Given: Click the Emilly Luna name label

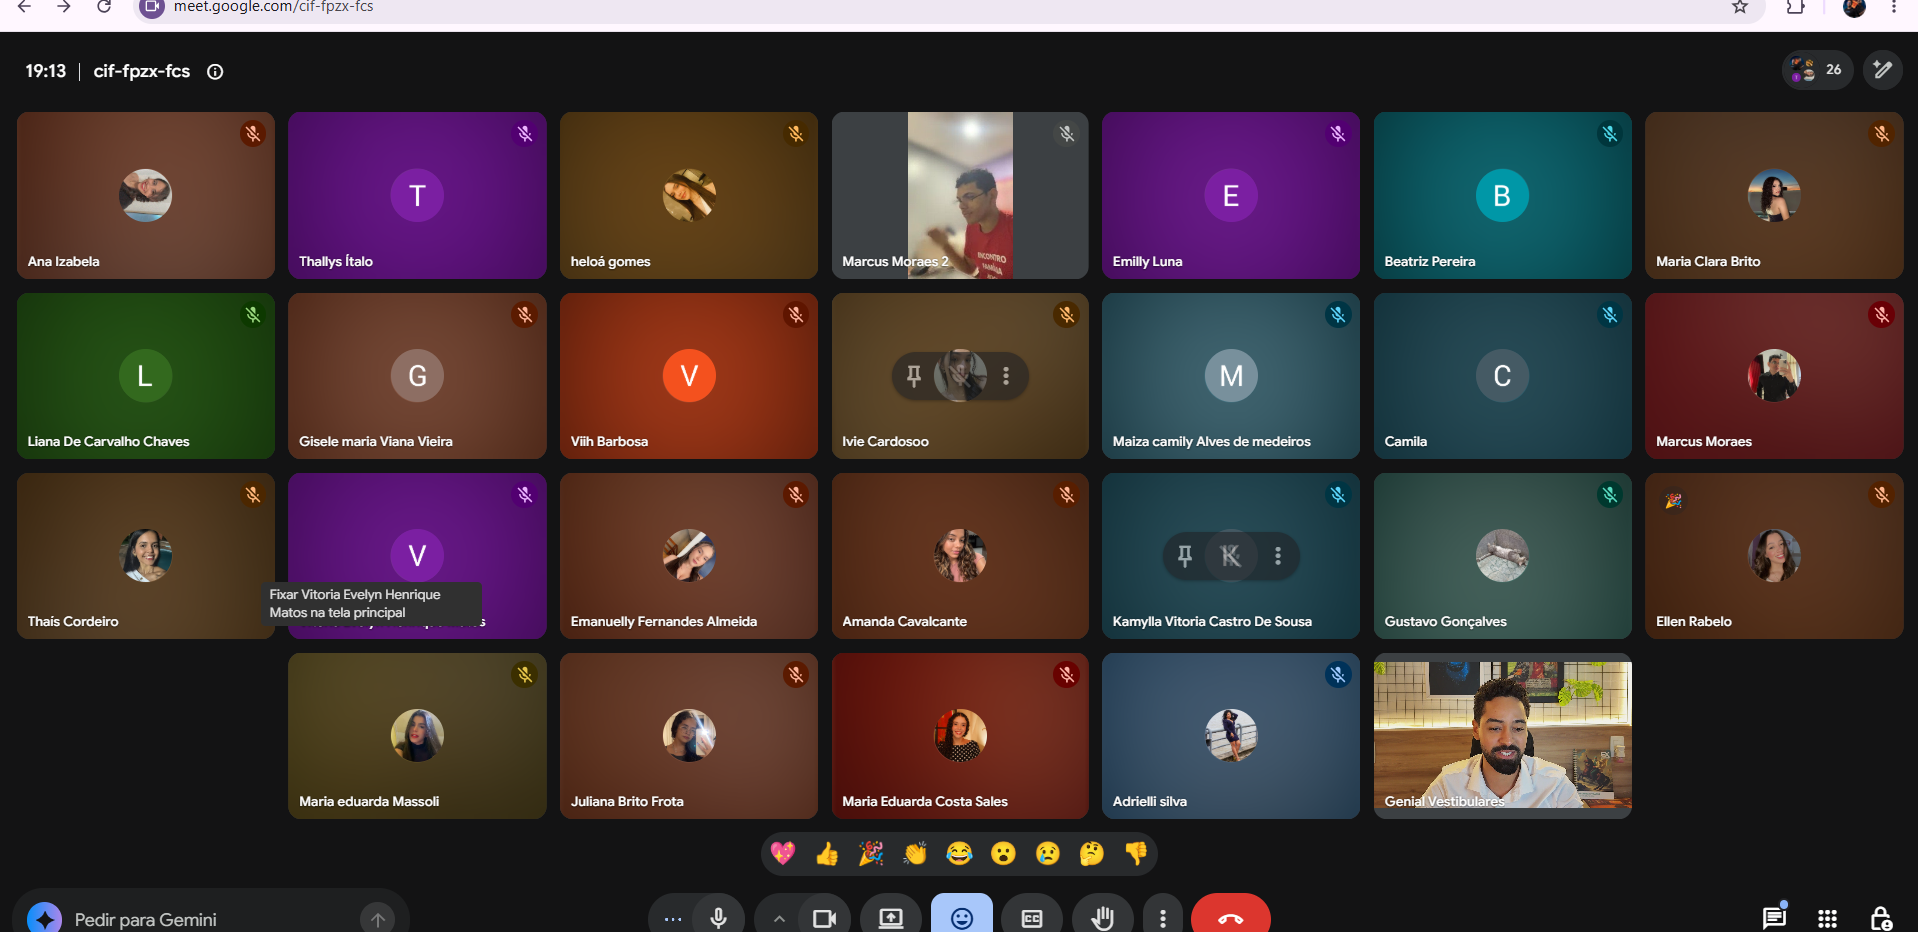Looking at the screenshot, I should (1147, 261).
